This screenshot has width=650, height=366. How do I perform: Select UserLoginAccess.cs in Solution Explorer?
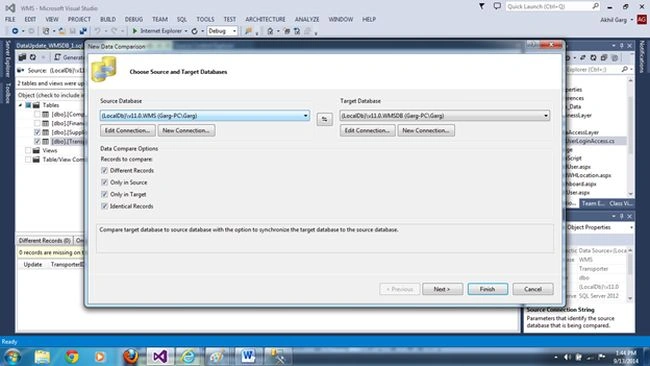(x=590, y=141)
